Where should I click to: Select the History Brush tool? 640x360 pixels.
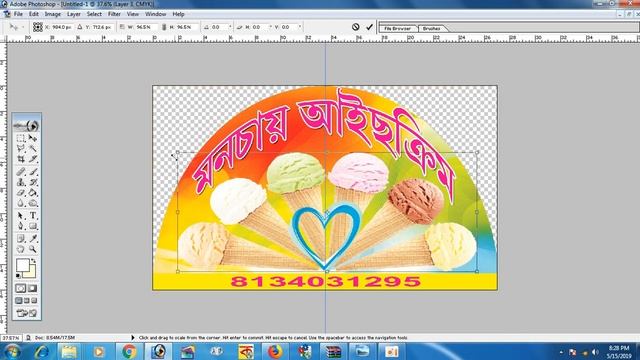pos(33,182)
